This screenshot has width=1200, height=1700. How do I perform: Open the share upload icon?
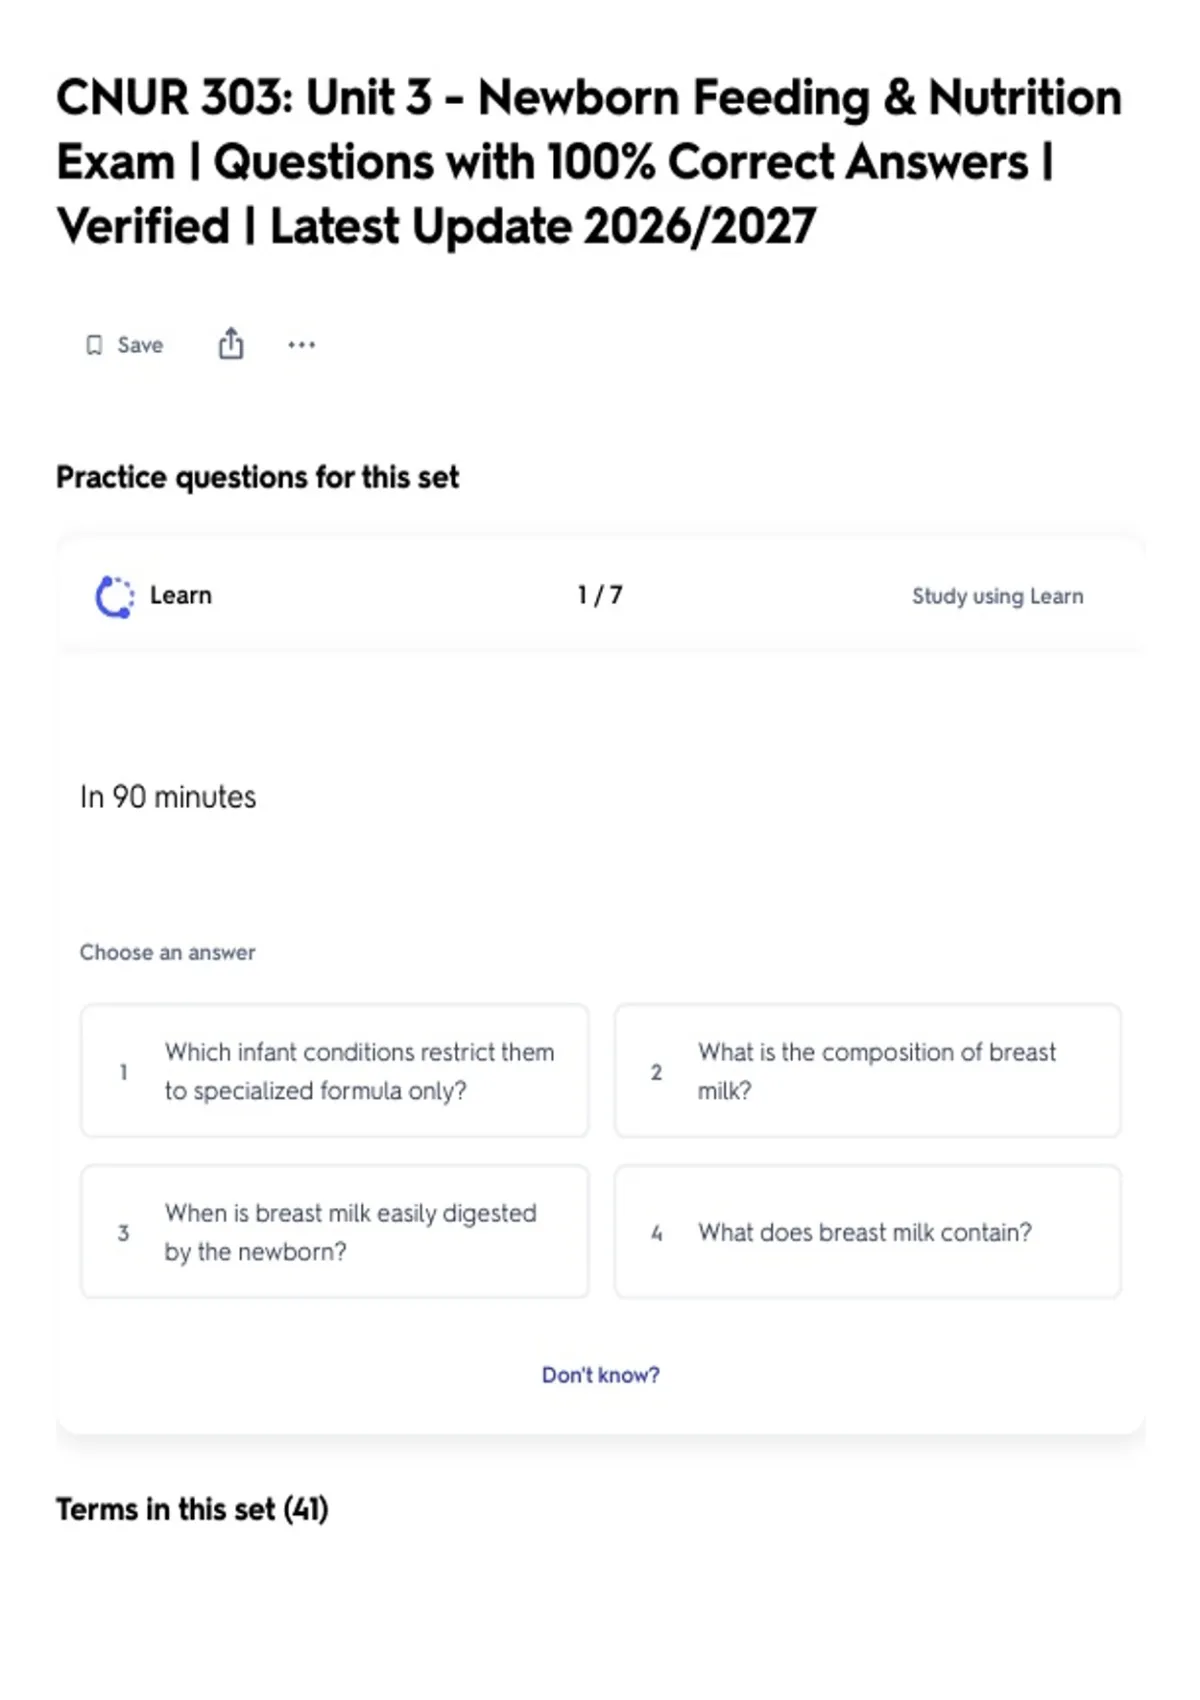click(231, 343)
